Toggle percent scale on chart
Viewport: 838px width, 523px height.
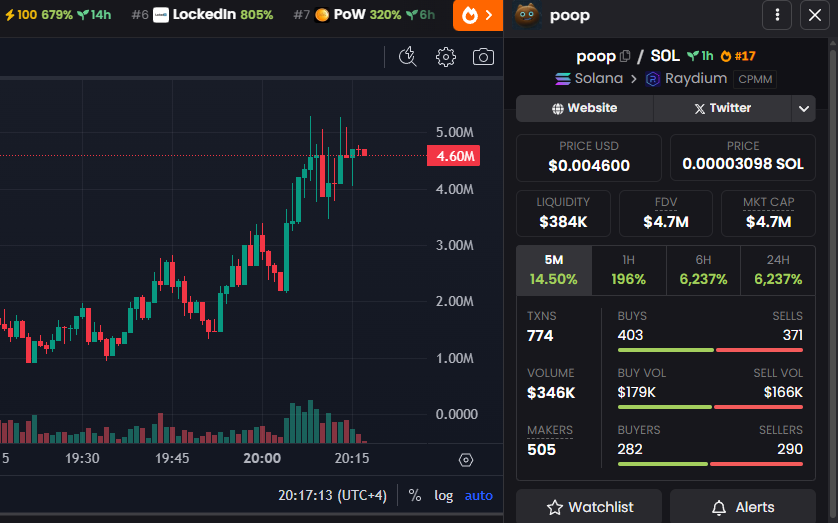pos(415,495)
